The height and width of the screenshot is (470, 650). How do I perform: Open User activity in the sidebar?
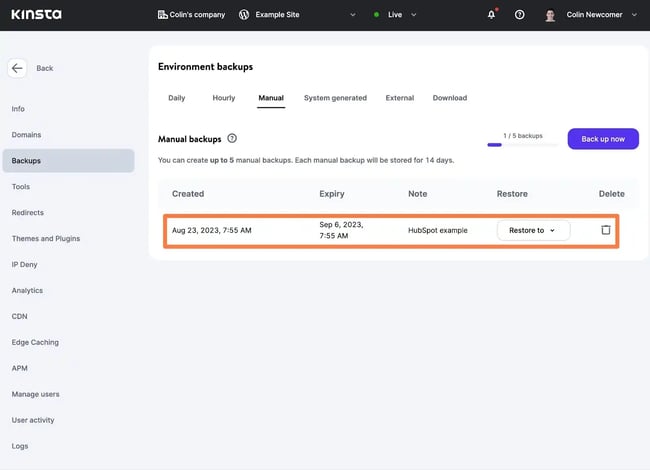(33, 420)
